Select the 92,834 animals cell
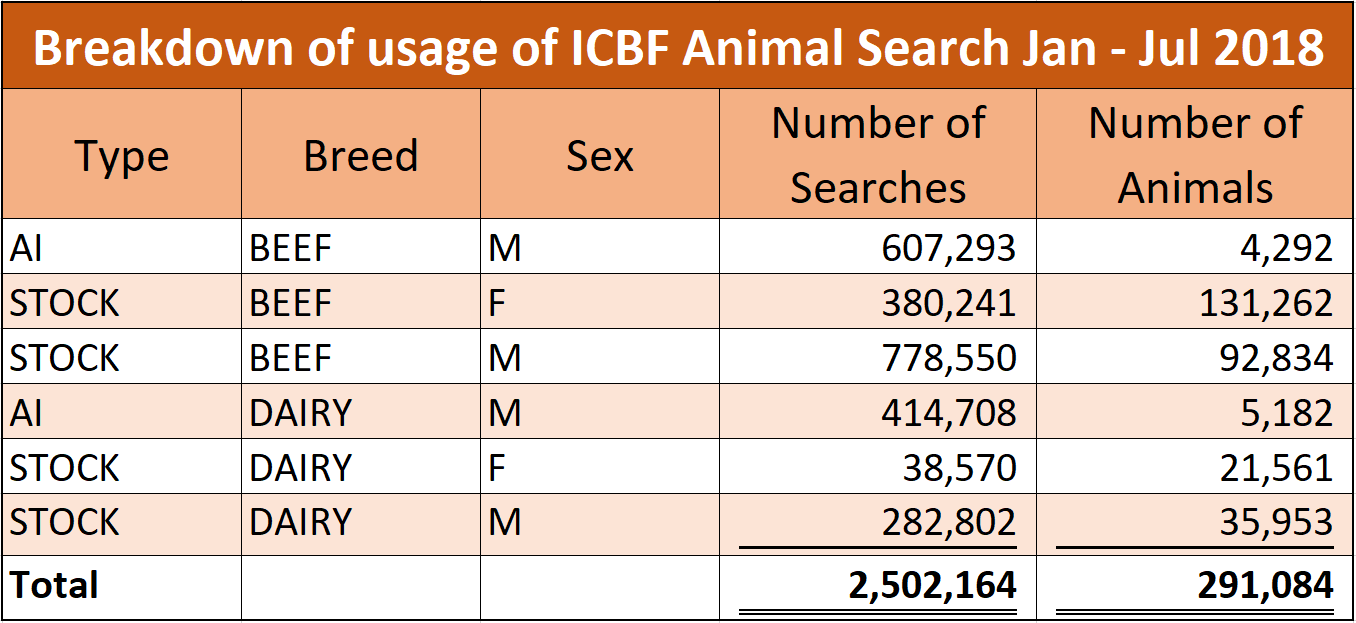The image size is (1356, 623). point(1195,357)
